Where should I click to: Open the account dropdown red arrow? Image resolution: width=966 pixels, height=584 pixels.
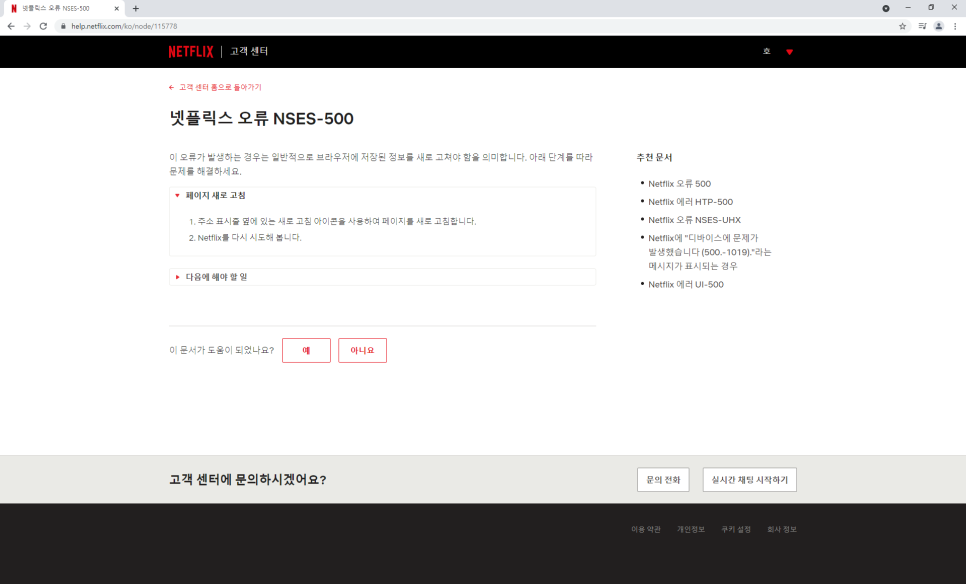tap(789, 52)
